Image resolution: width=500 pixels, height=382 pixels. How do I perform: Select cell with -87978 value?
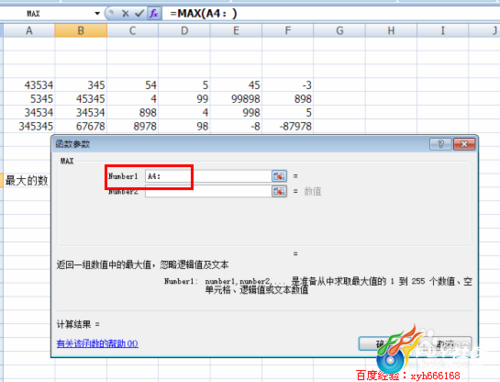tap(288, 126)
